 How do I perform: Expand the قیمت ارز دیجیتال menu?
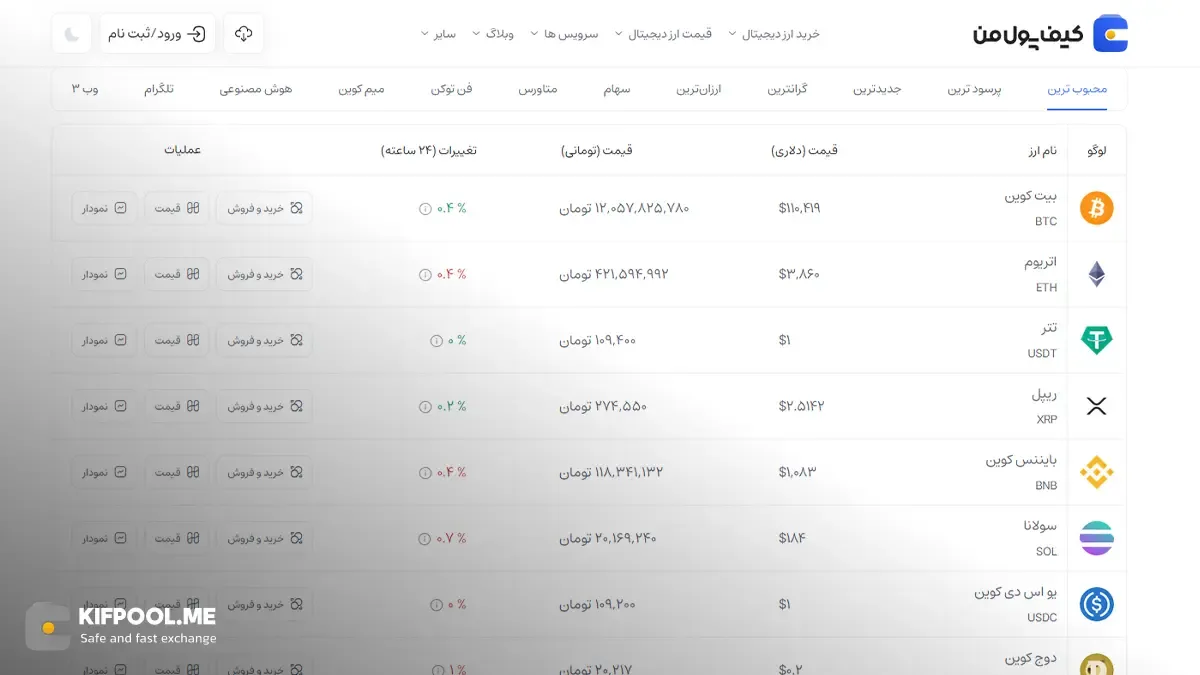point(663,34)
